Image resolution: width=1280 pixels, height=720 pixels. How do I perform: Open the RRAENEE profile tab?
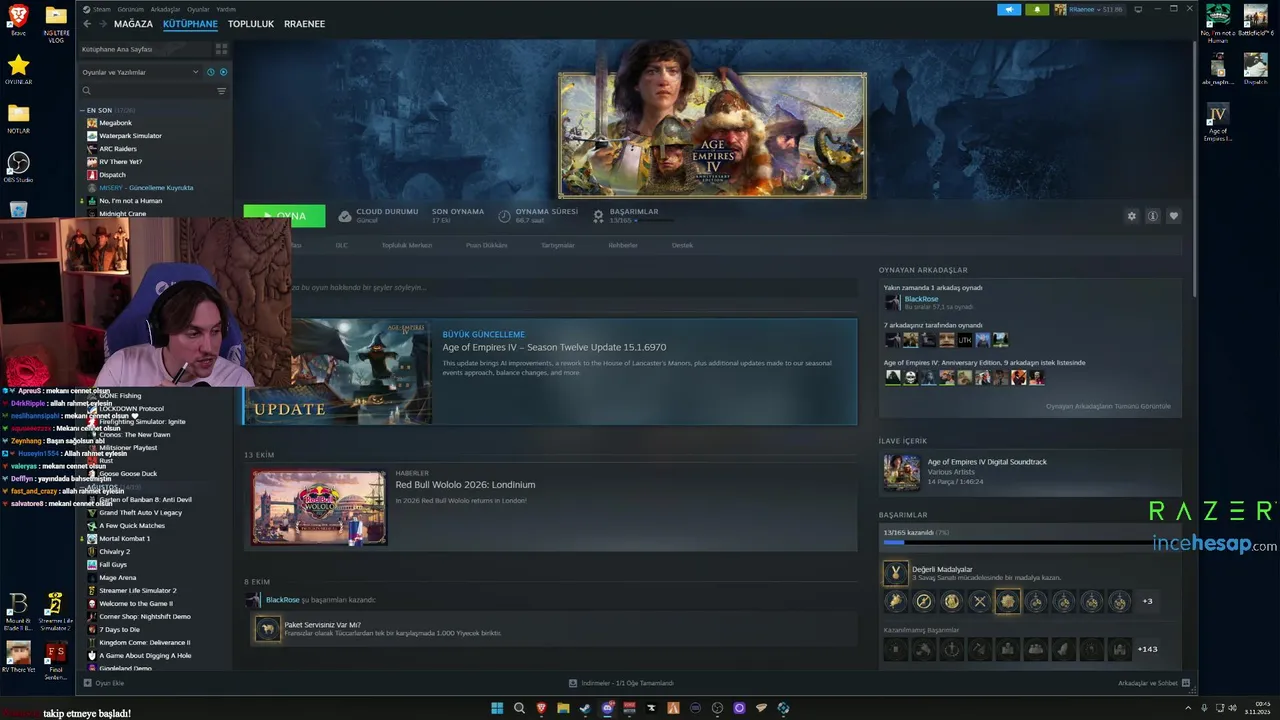click(304, 24)
